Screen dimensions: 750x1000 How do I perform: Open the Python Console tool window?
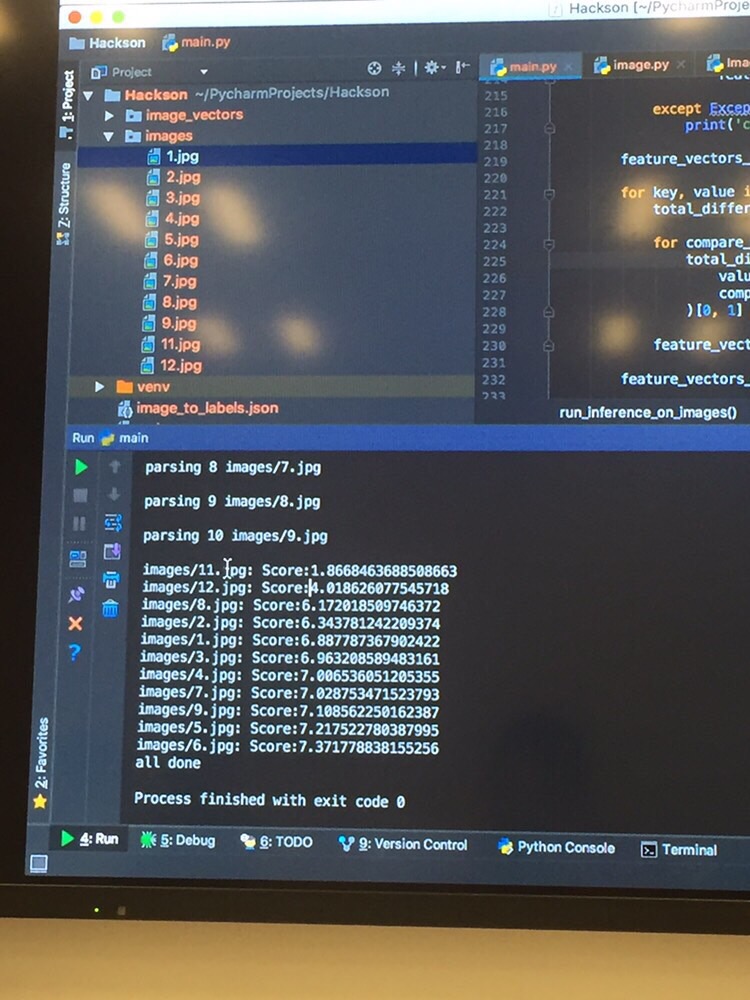(x=556, y=847)
